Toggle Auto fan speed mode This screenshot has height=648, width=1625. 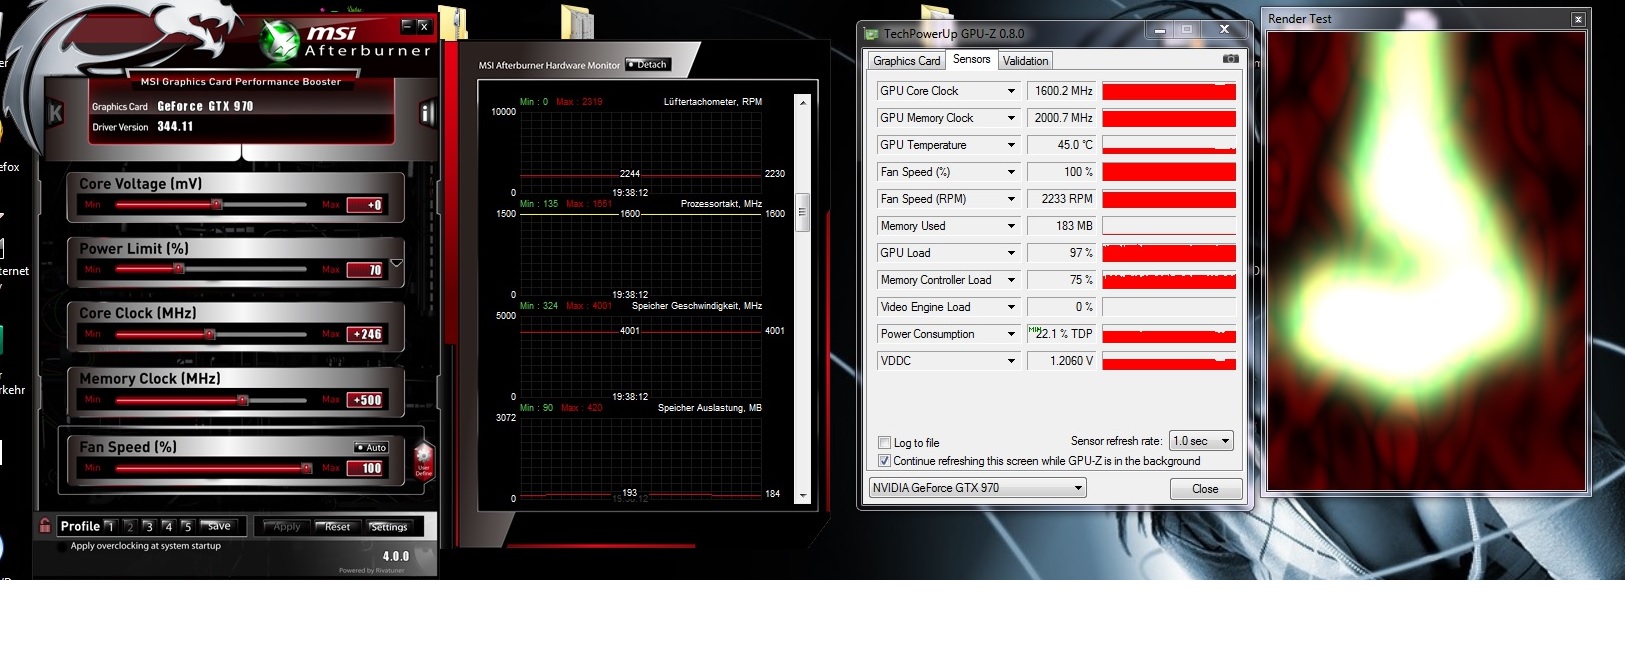click(x=371, y=447)
